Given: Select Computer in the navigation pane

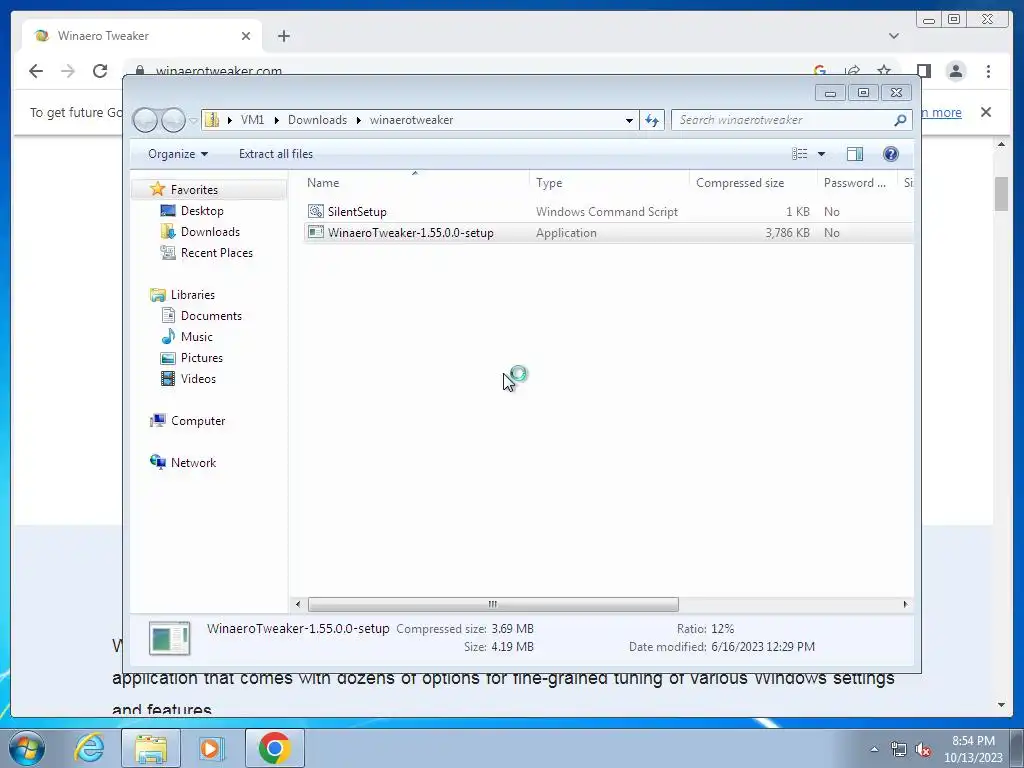Looking at the screenshot, I should click(x=198, y=421).
